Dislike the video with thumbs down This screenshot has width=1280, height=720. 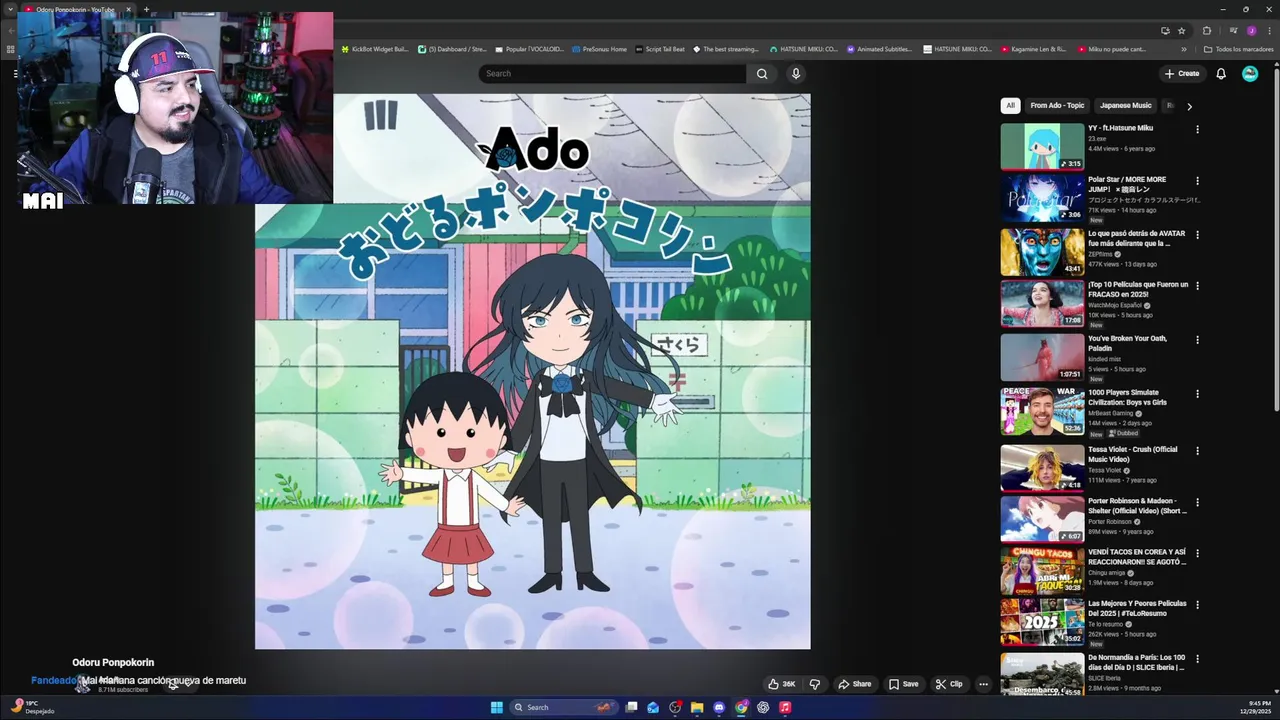pyautogui.click(x=814, y=684)
